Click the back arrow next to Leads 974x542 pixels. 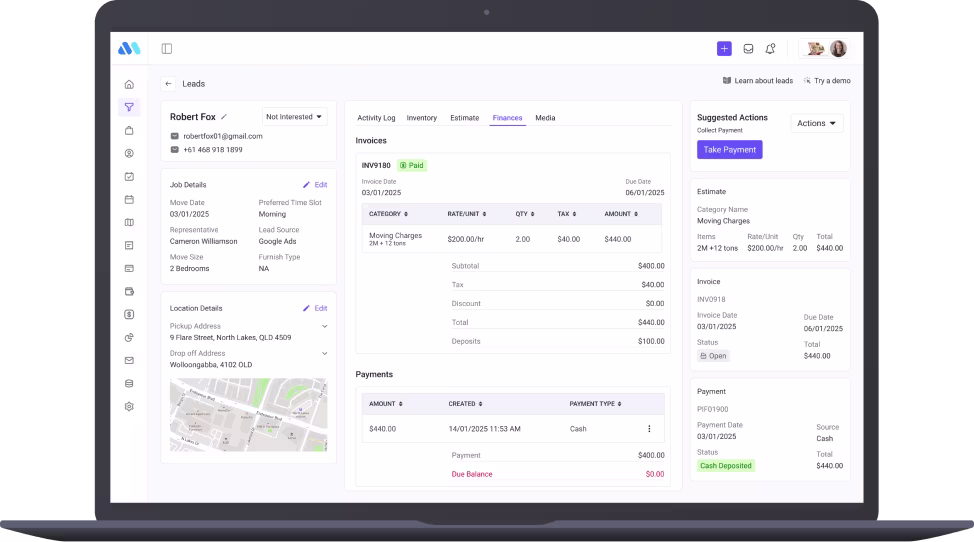(168, 84)
